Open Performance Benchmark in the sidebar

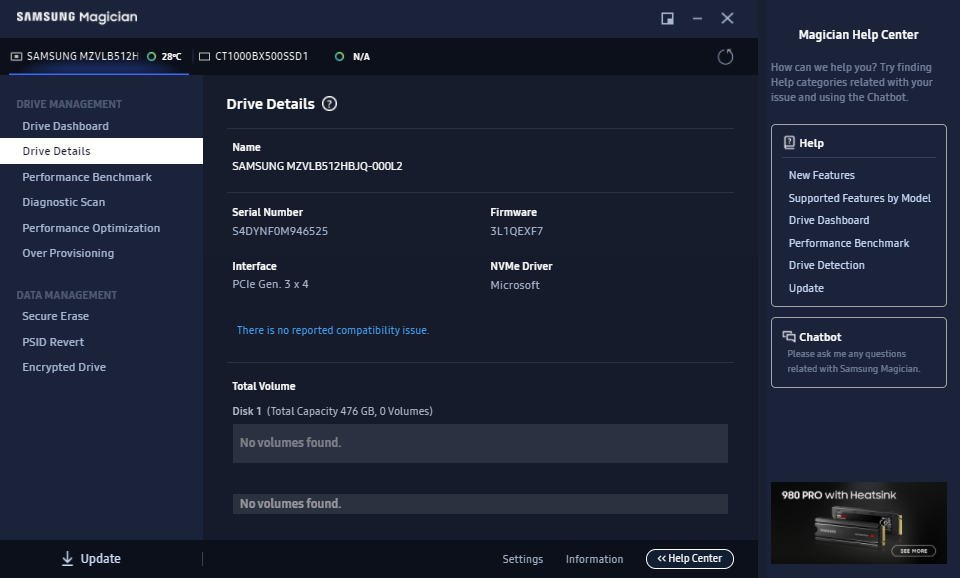(x=87, y=177)
